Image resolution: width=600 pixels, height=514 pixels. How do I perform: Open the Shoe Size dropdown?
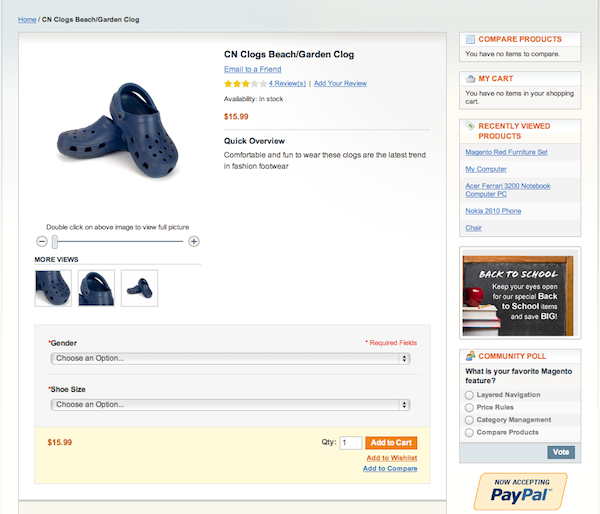pyautogui.click(x=230, y=405)
